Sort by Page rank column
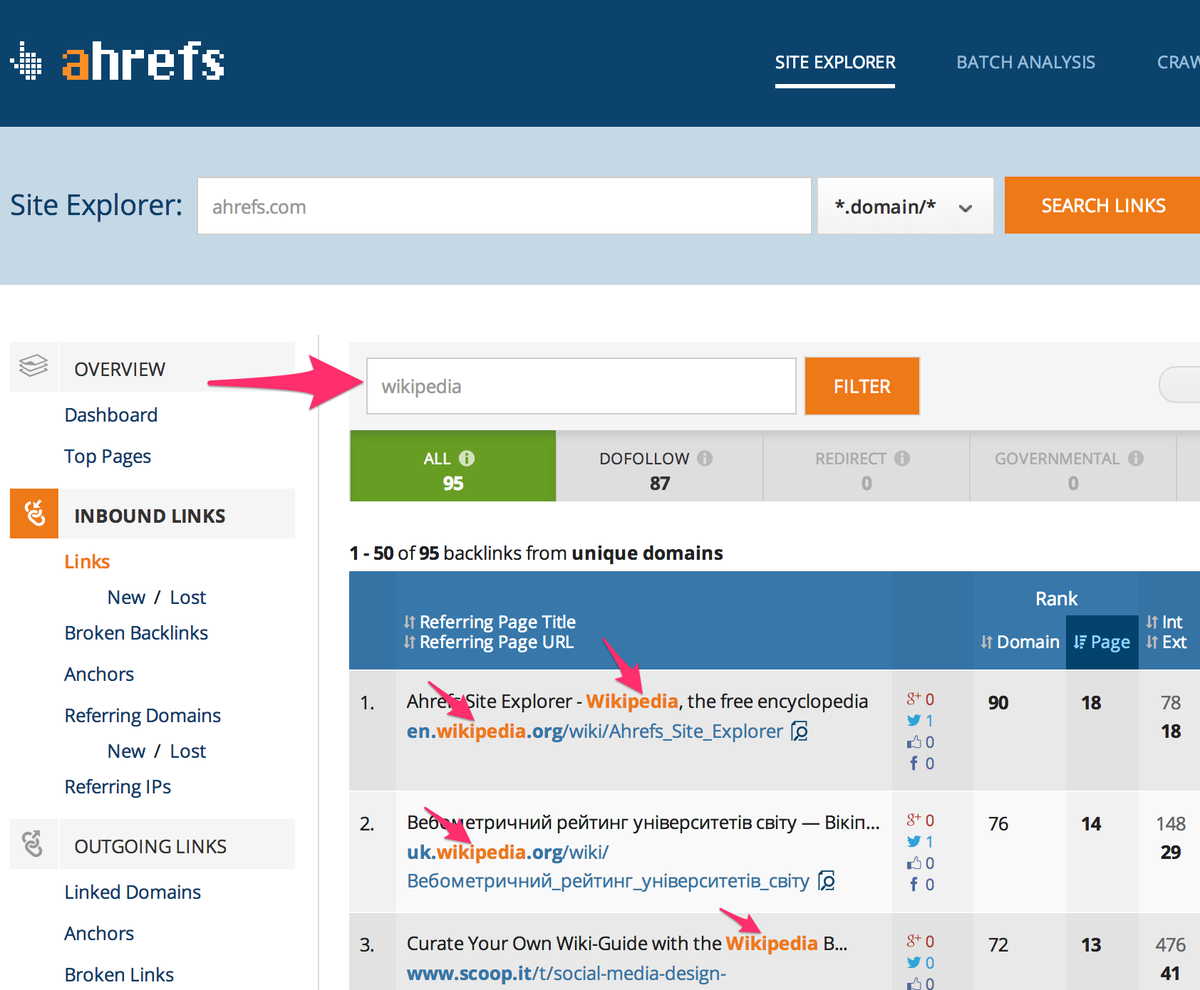Viewport: 1200px width, 990px height. [x=1101, y=642]
